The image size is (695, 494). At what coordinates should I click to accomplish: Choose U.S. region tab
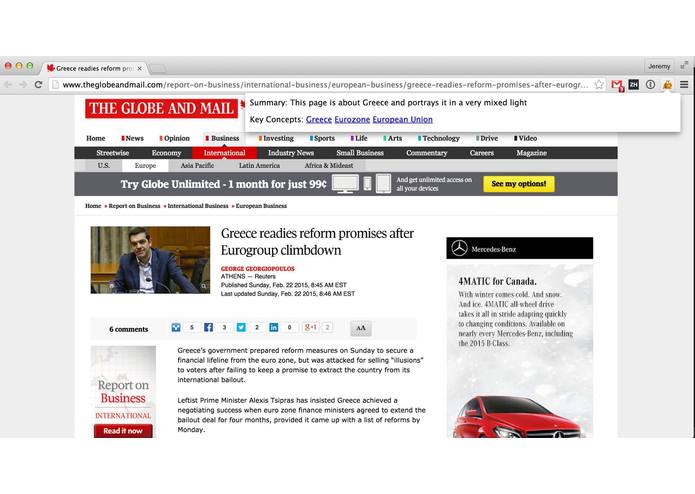pyautogui.click(x=104, y=165)
